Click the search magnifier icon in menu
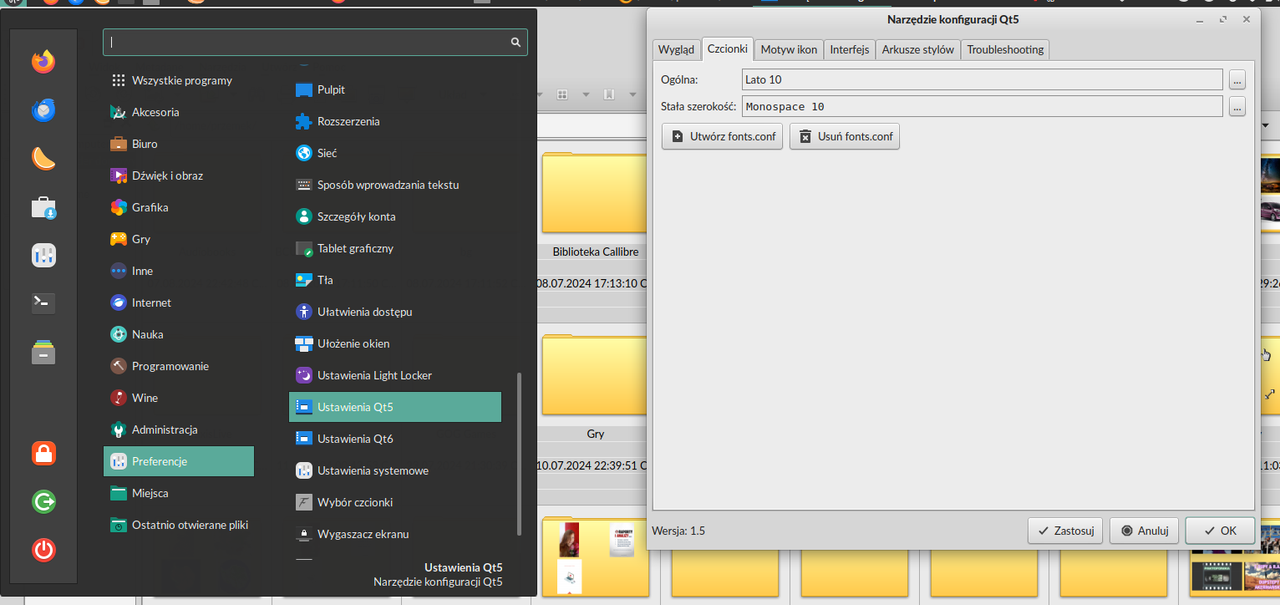 point(516,42)
